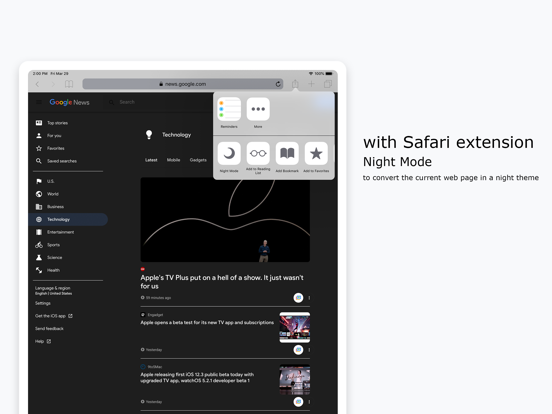The image size is (552, 414).
Task: Switch to Gadgets tab
Action: pos(198,160)
